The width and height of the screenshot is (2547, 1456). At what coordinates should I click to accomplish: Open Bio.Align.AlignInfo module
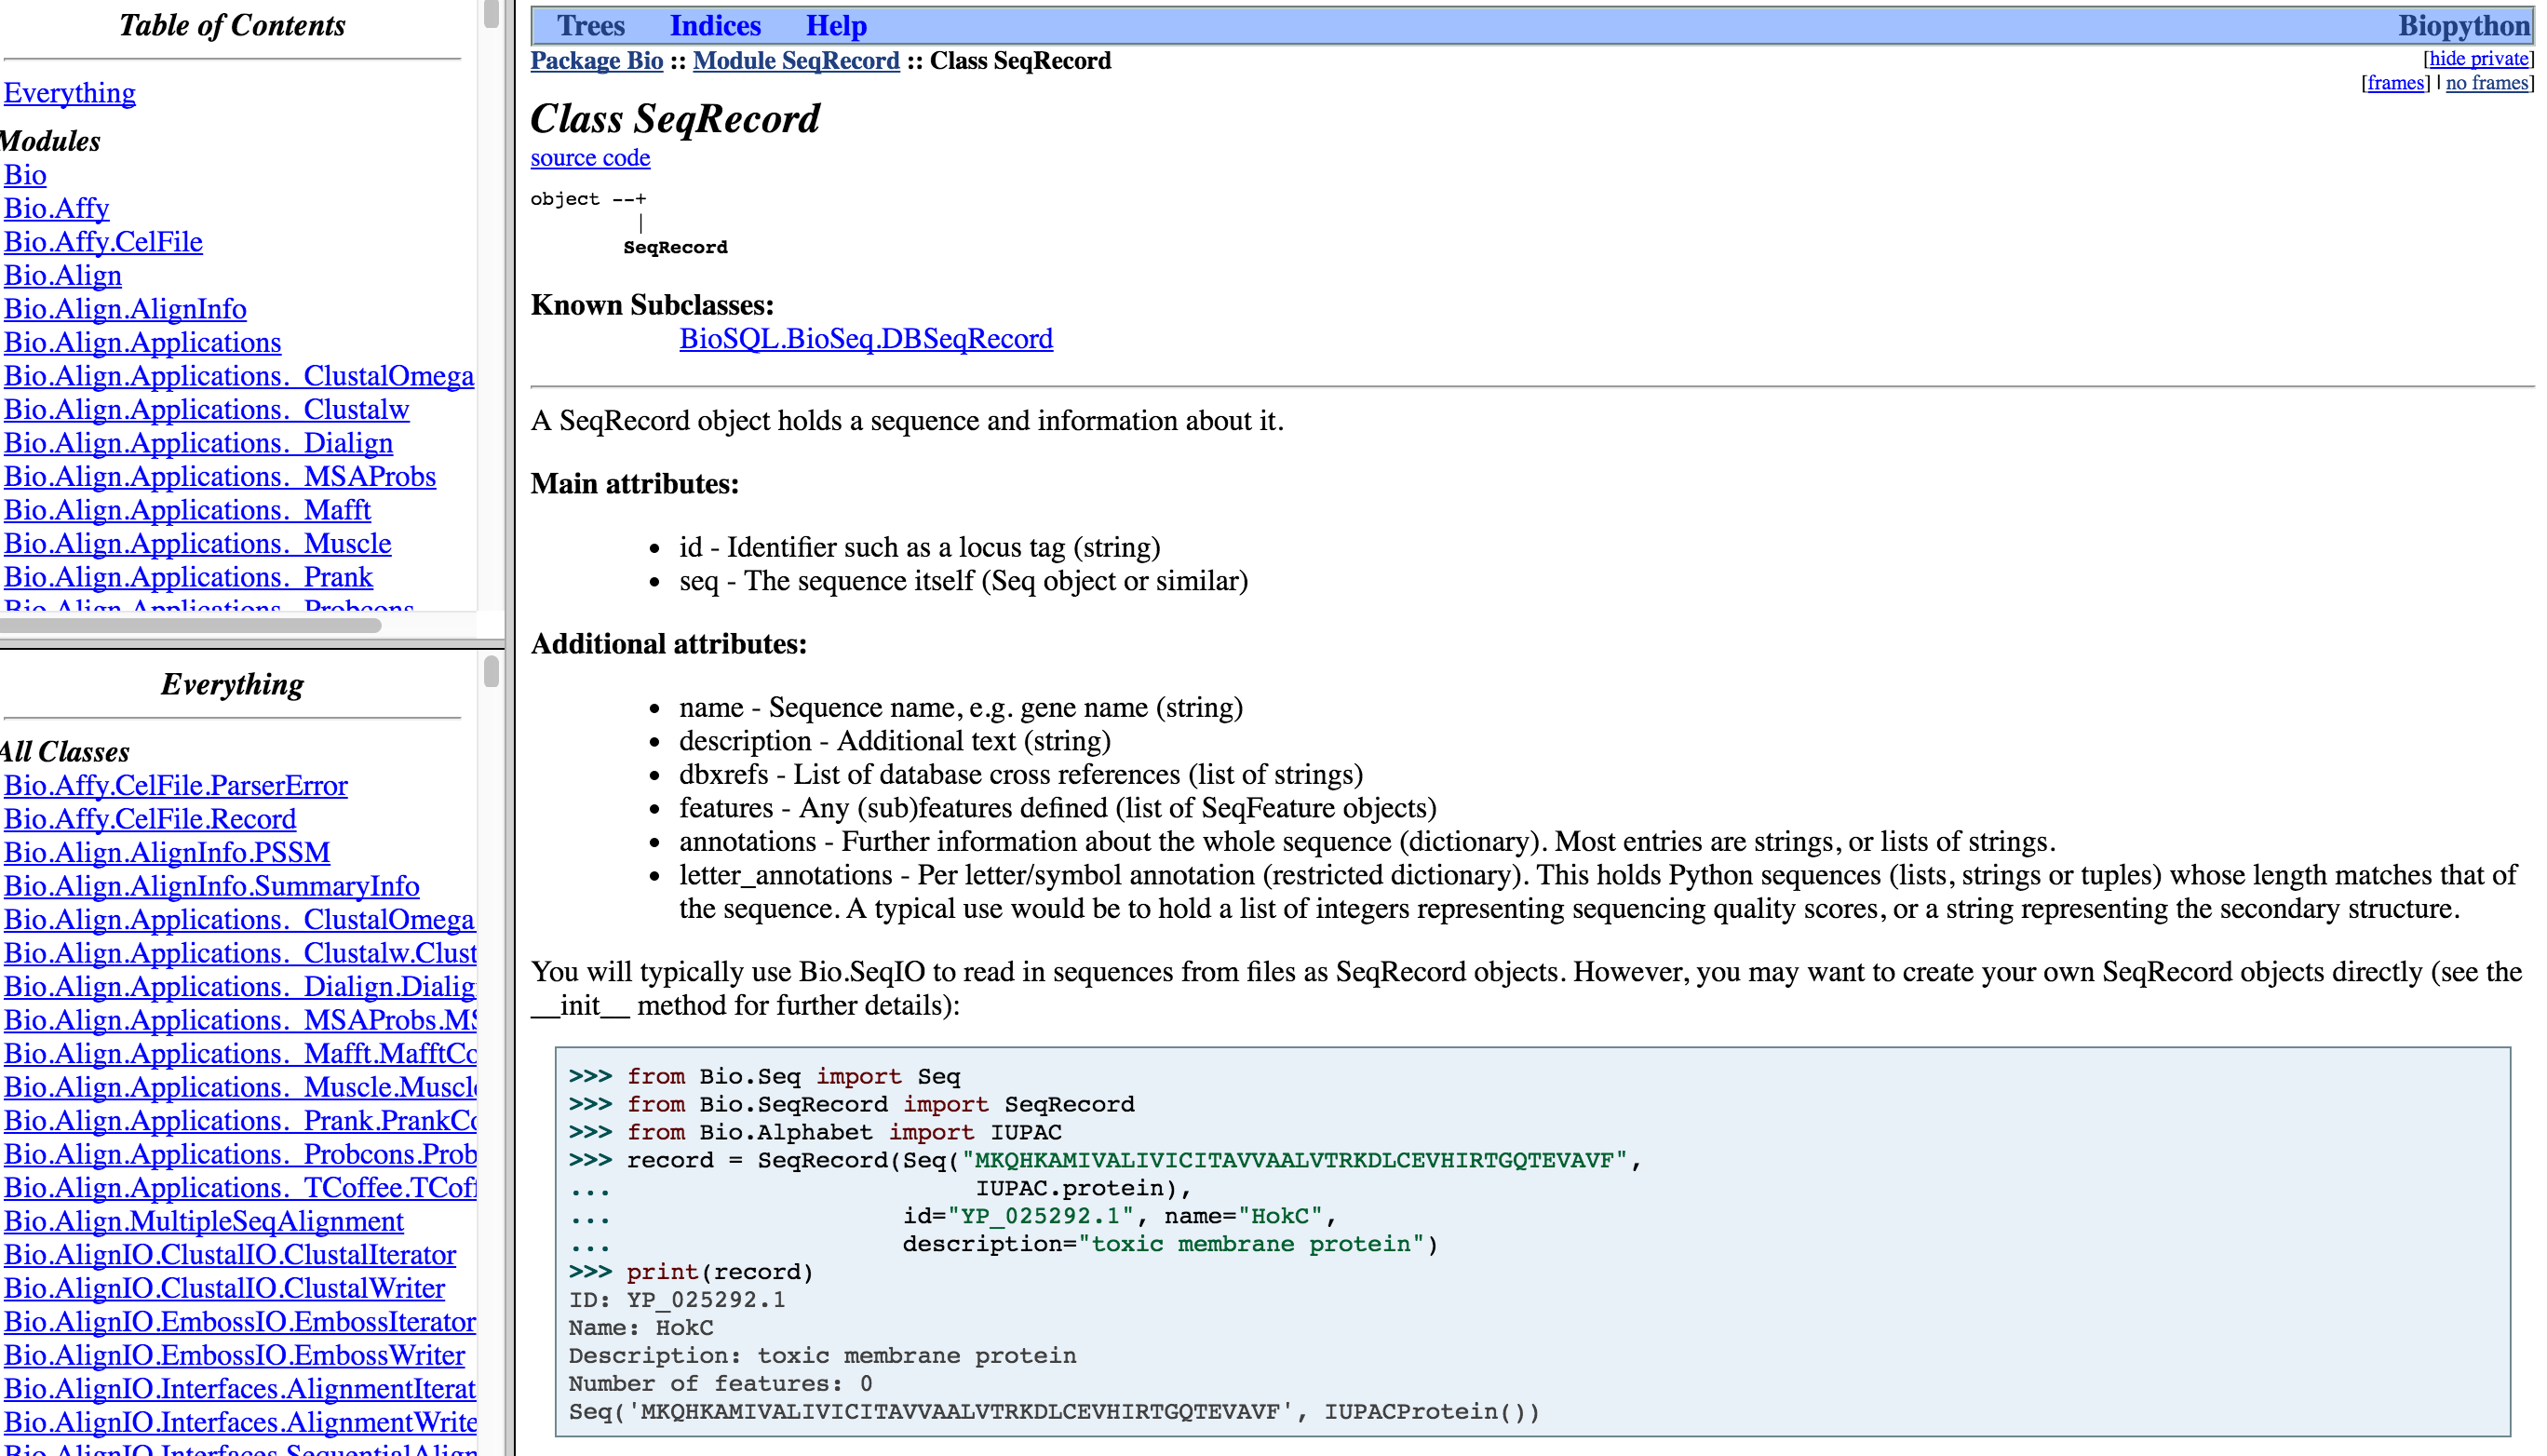click(x=125, y=308)
